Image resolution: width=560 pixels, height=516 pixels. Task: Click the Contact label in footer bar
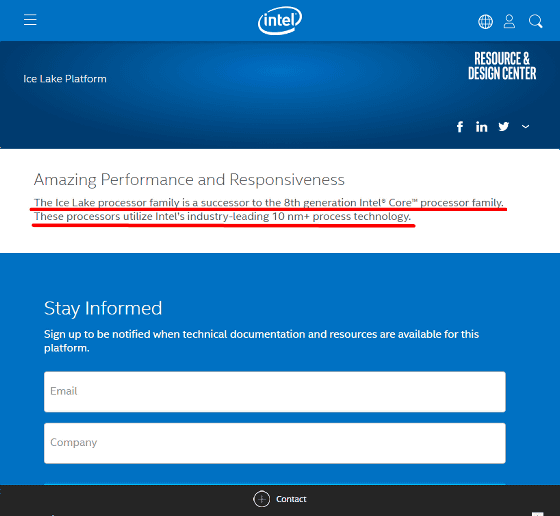291,499
